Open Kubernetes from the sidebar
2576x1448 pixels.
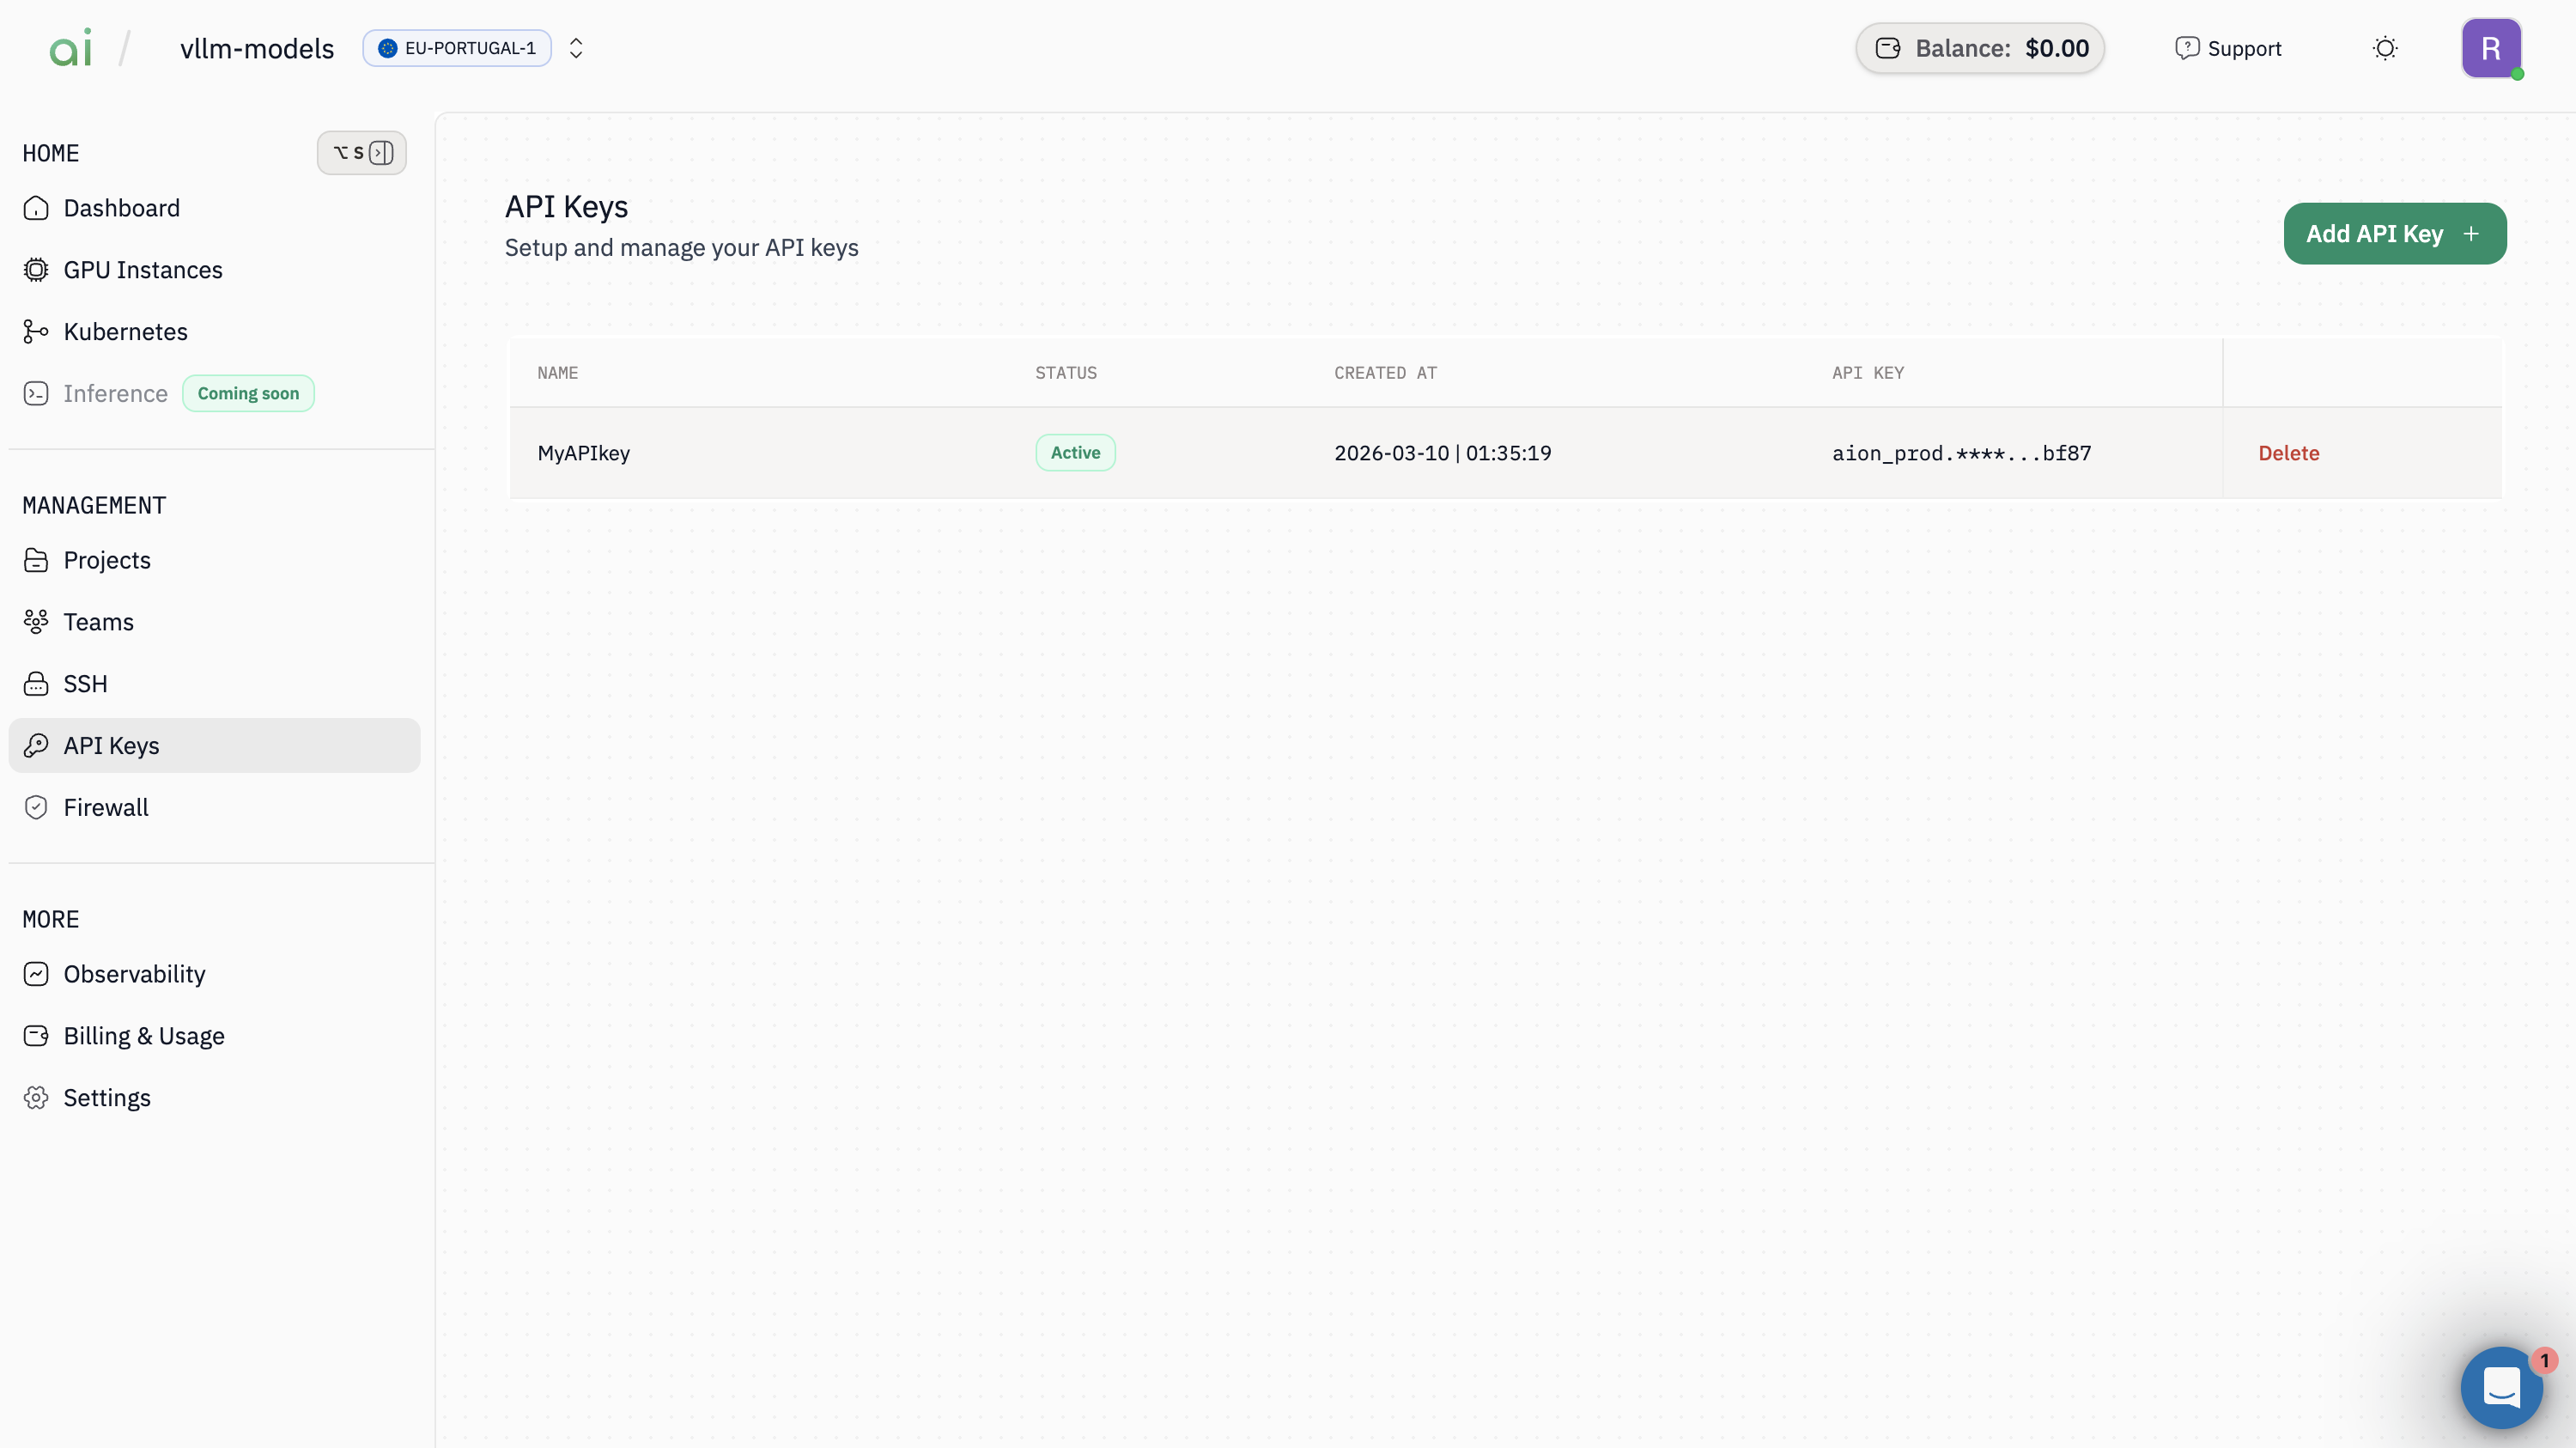coord(125,332)
